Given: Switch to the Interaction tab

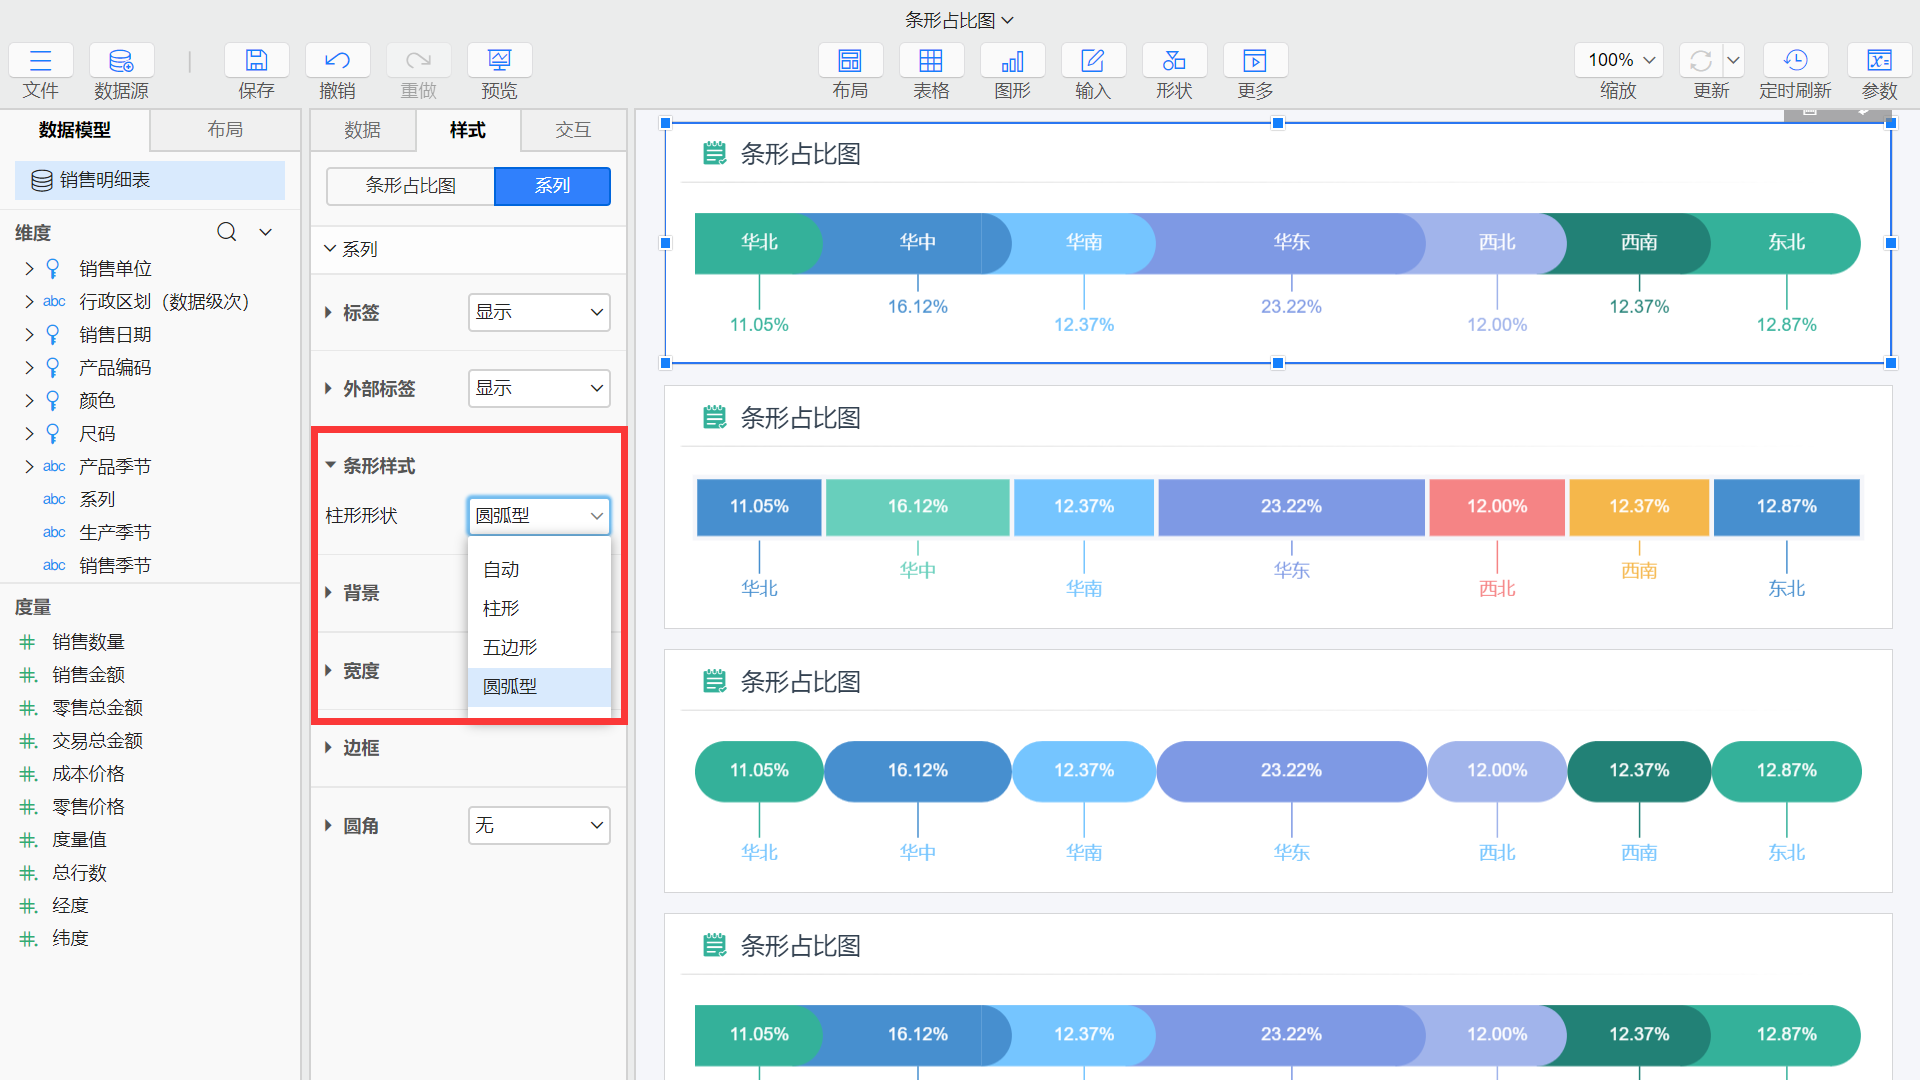Looking at the screenshot, I should coord(573,130).
